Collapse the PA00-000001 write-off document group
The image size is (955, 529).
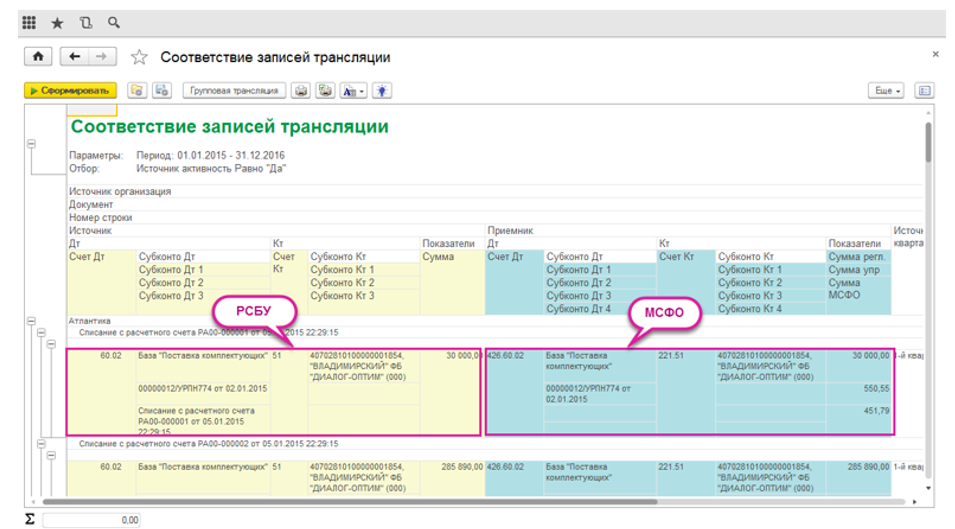coord(41,332)
